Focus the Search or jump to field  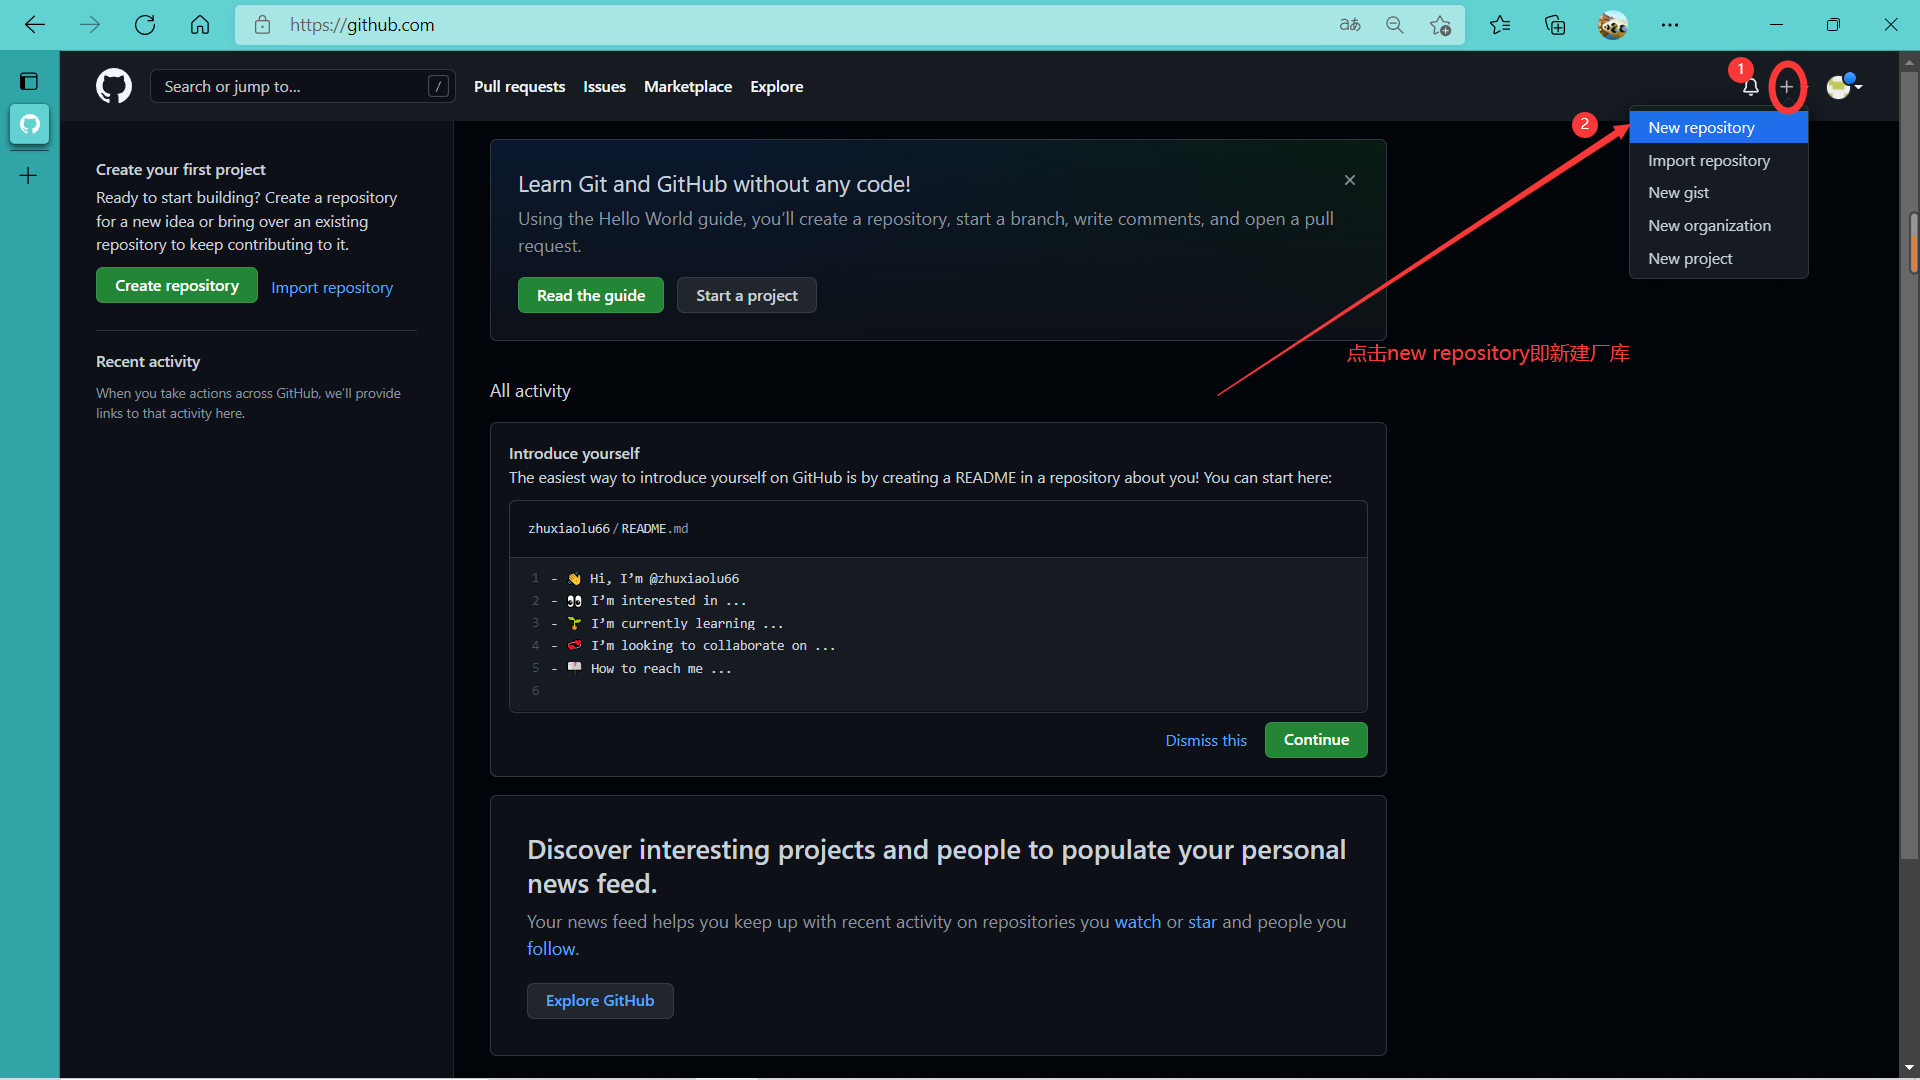click(x=303, y=86)
